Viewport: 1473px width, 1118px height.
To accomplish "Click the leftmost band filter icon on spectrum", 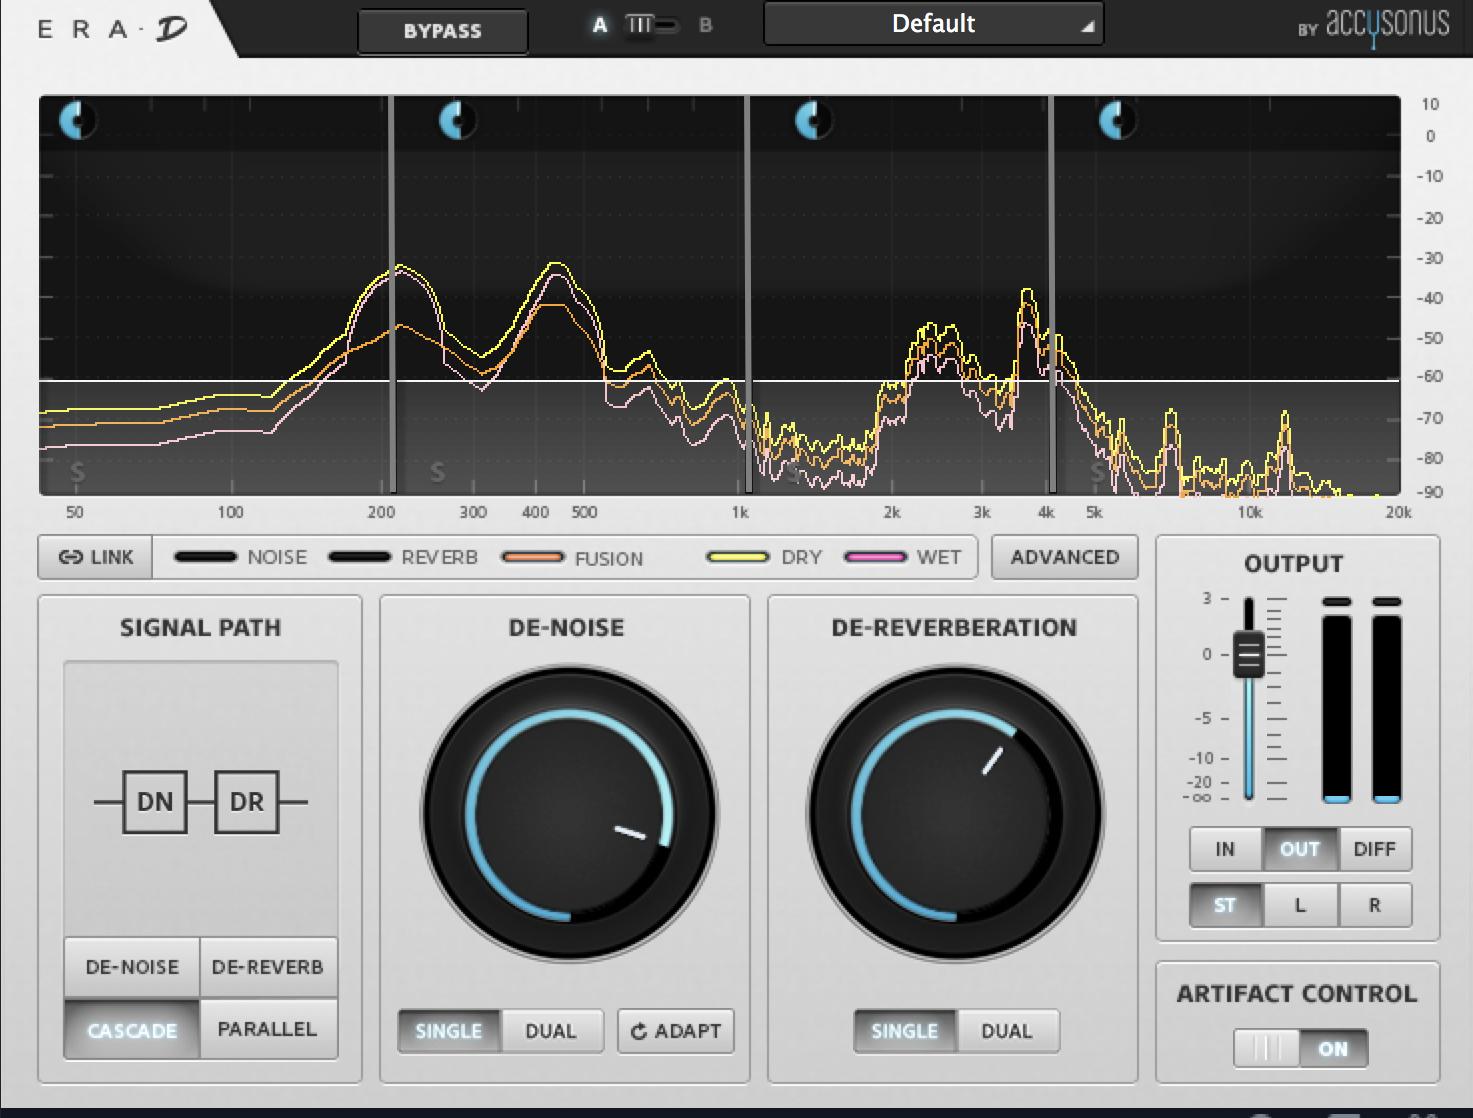I will point(78,122).
